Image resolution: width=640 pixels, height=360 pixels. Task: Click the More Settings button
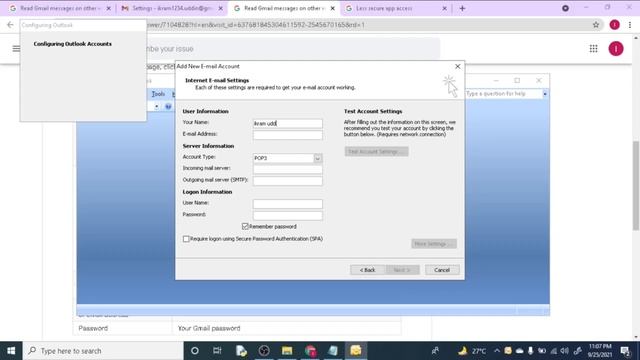click(434, 244)
